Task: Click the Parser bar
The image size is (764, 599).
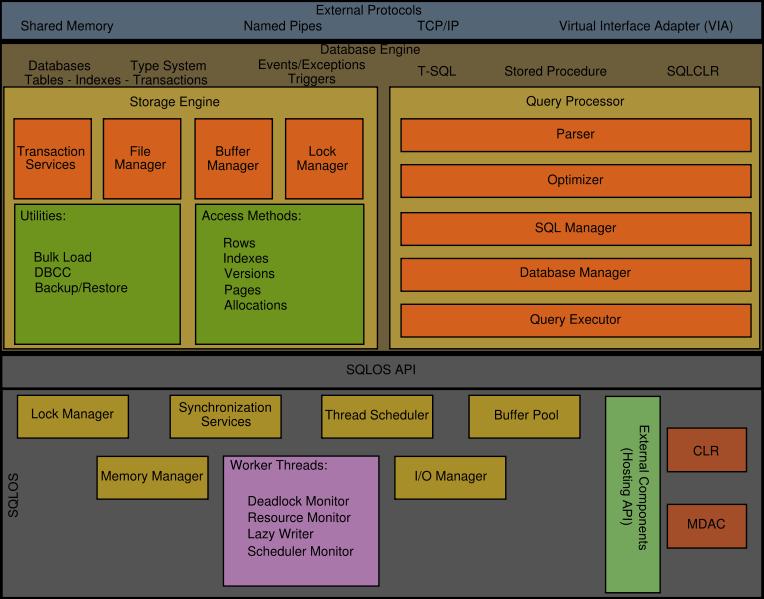Action: click(575, 135)
